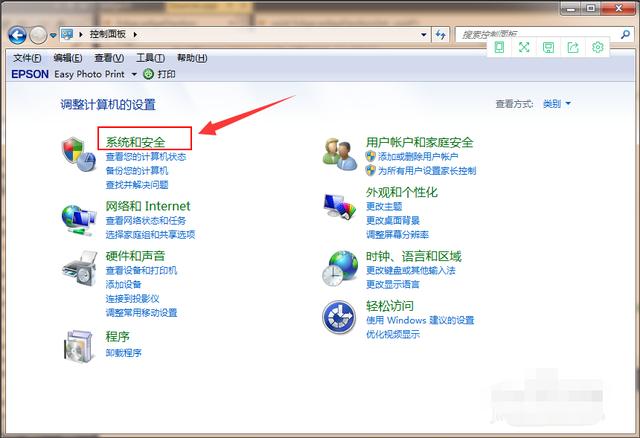Click the refresh button beside address bar
Image resolution: width=640 pixels, height=438 pixels.
pos(440,35)
